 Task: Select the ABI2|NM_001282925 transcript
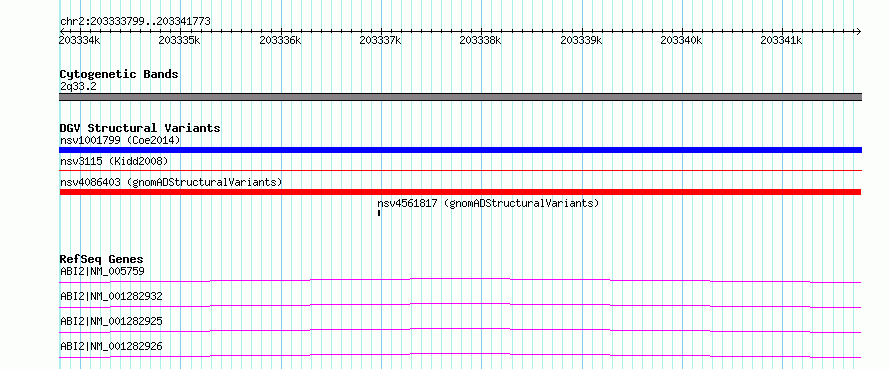(111, 321)
